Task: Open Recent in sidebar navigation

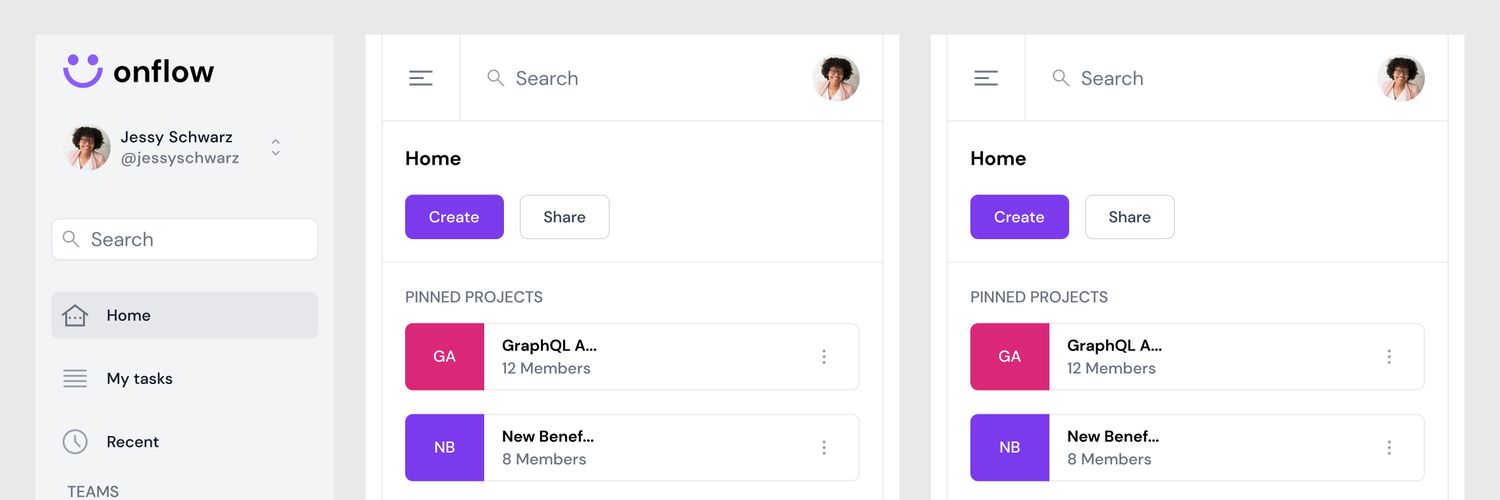Action: click(x=185, y=441)
